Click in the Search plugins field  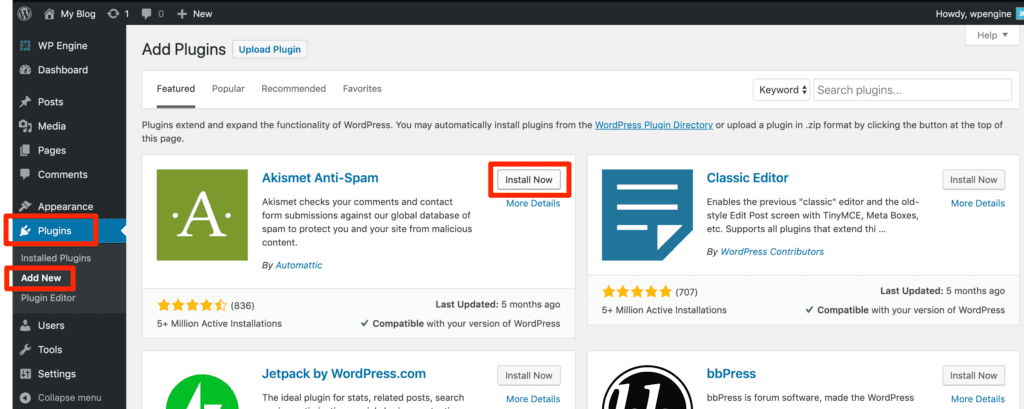pos(912,90)
